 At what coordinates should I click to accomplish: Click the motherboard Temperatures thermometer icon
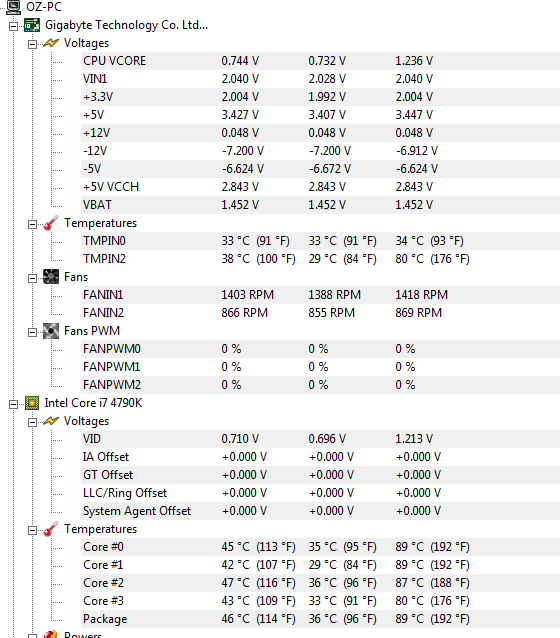pyautogui.click(x=51, y=223)
